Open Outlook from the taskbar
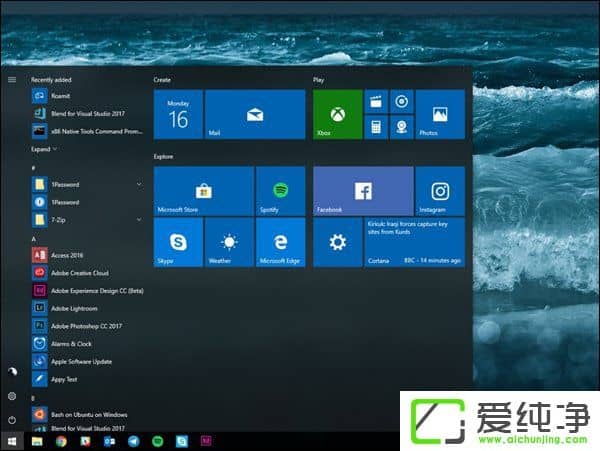600x451 pixels. (109, 441)
